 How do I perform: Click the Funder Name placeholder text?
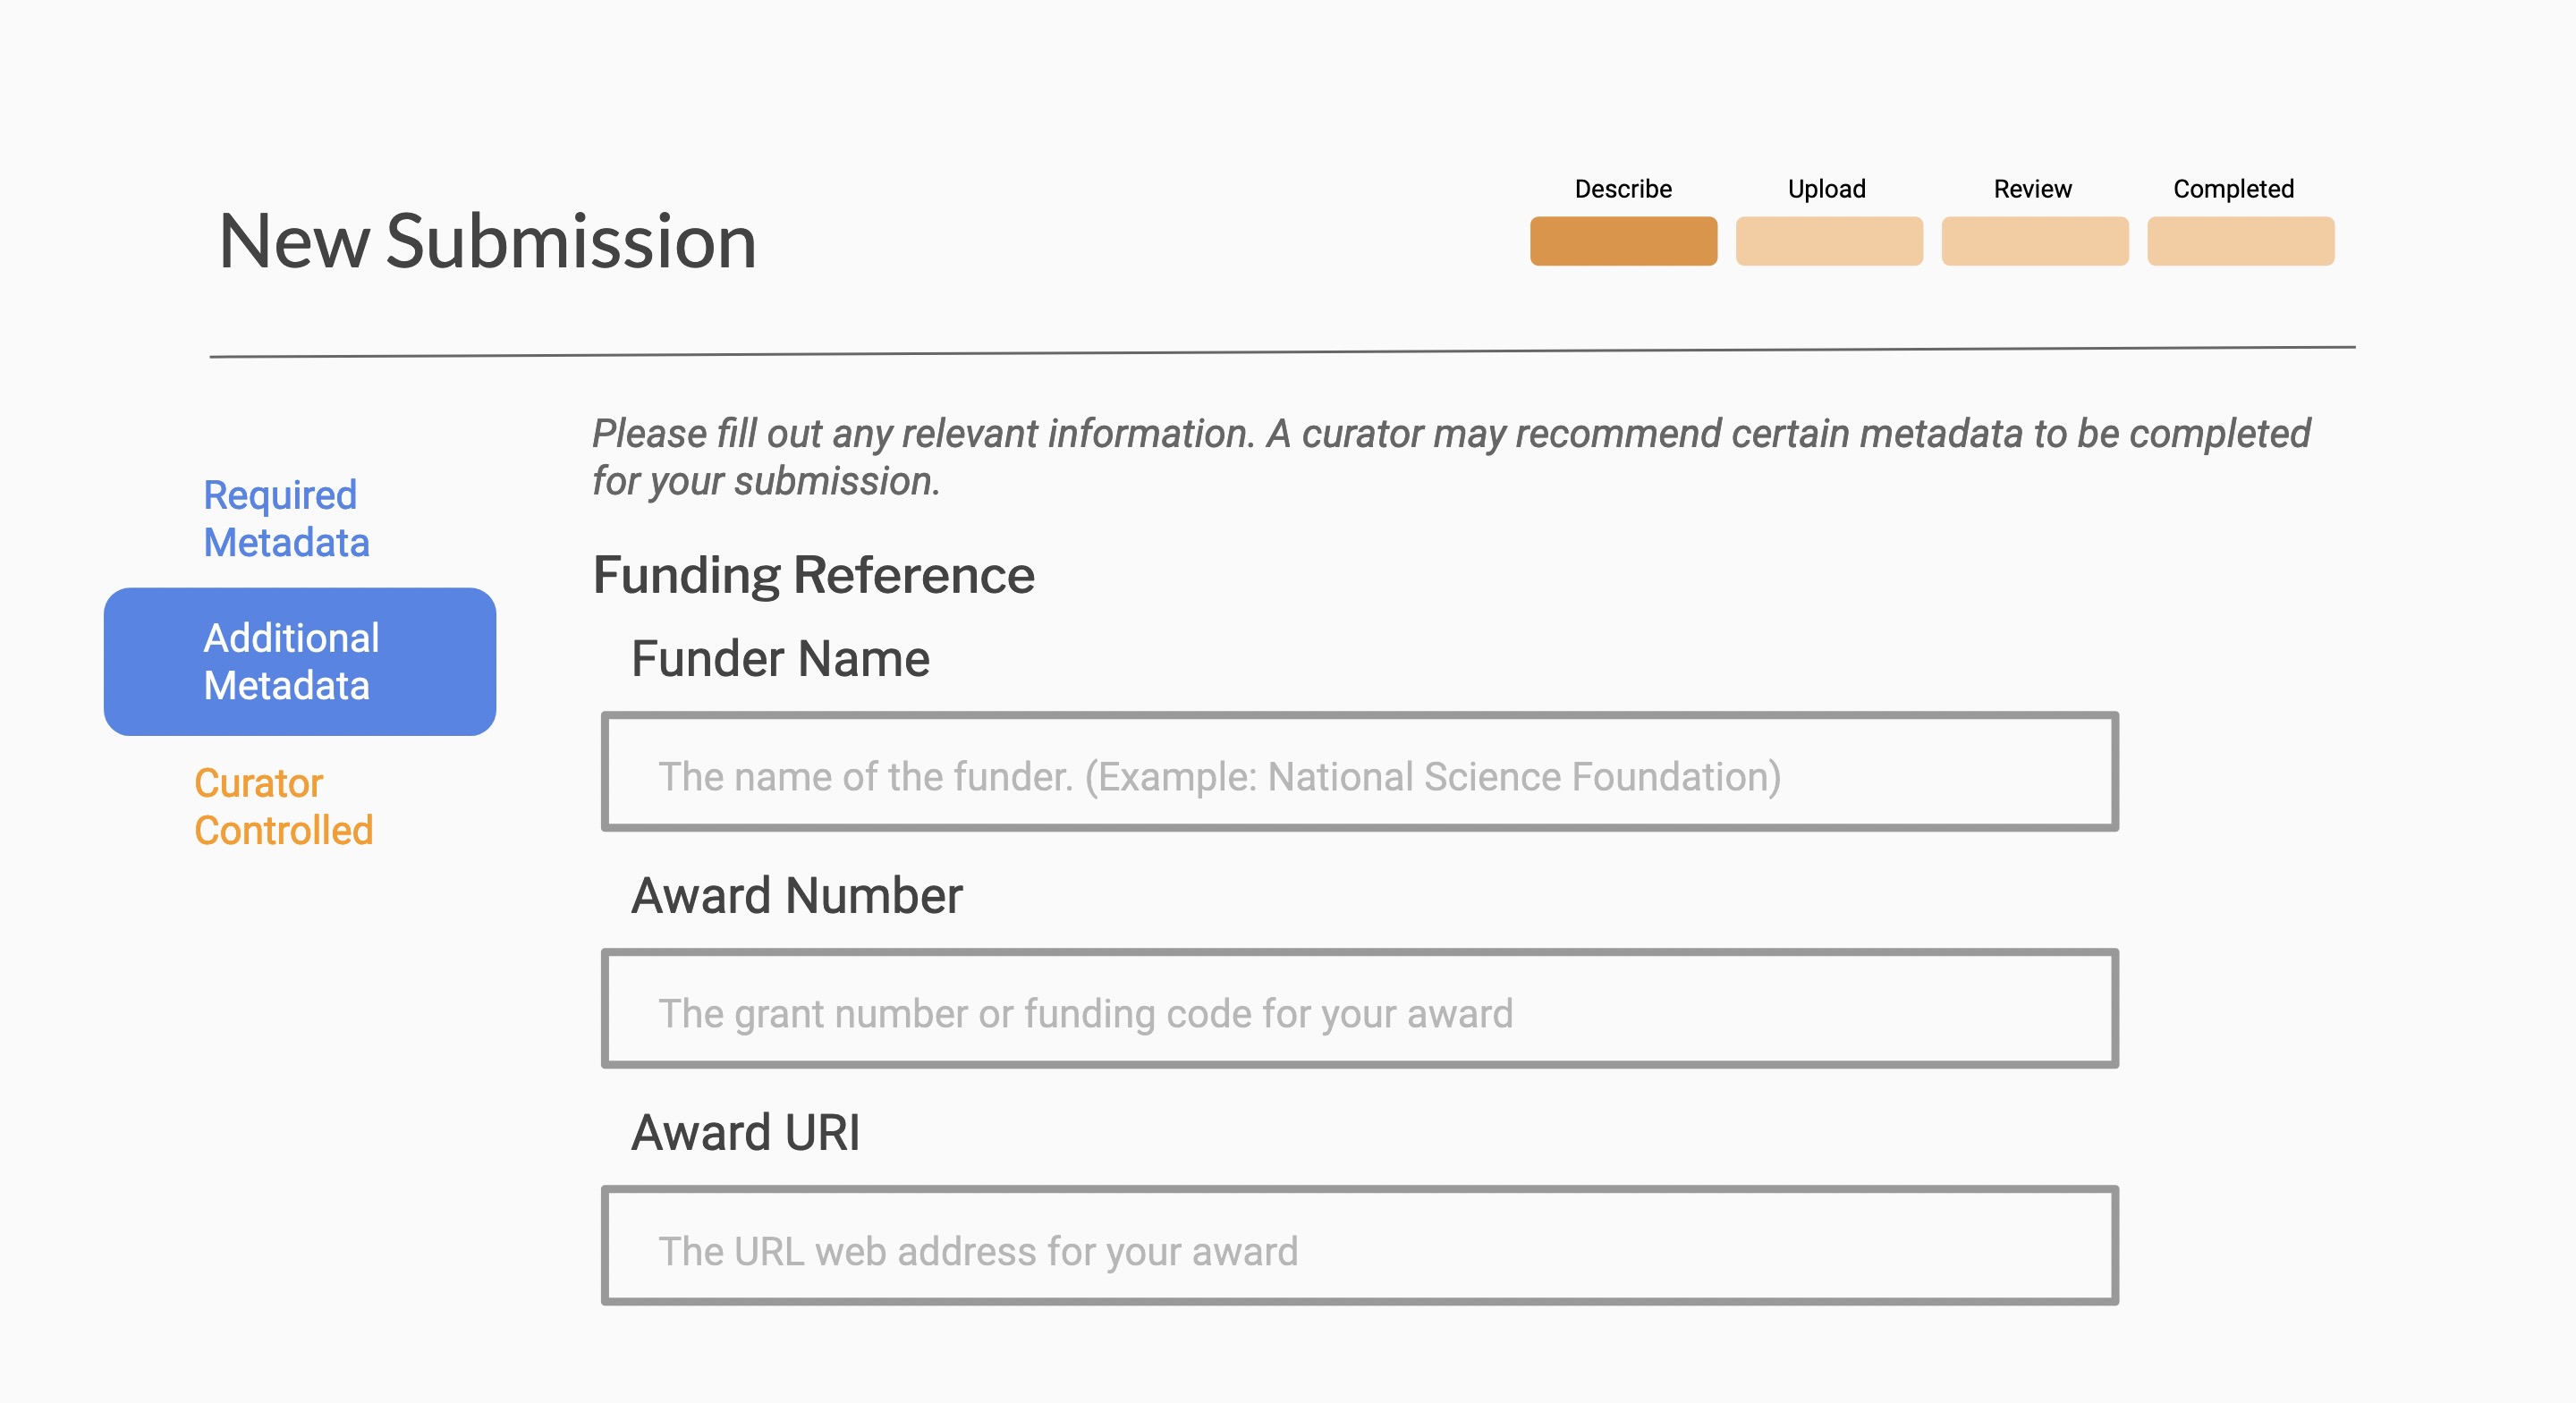click(x=1220, y=776)
